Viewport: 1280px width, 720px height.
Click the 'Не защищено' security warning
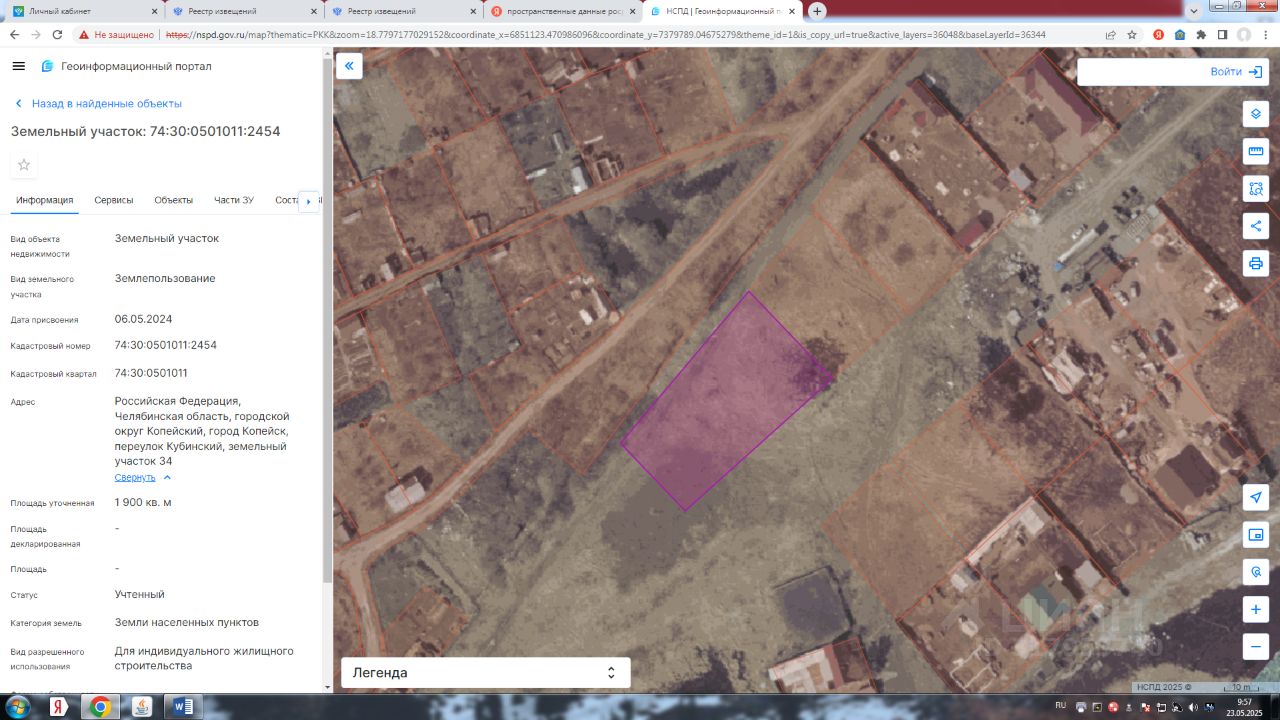tap(116, 34)
